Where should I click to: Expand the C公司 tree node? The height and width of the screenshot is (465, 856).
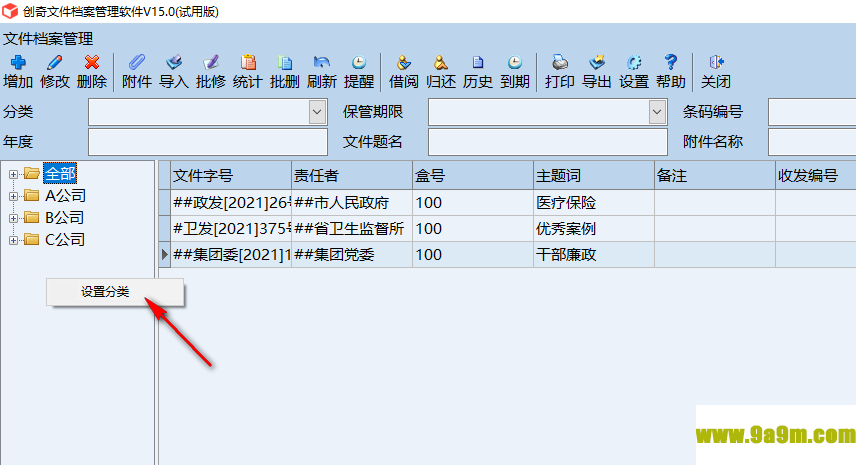click(x=13, y=240)
